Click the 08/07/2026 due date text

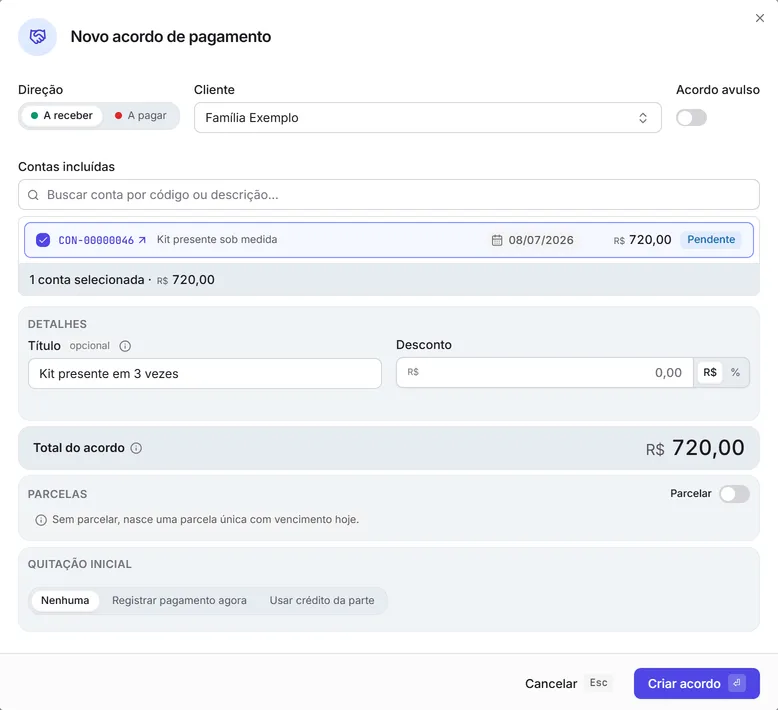(541, 240)
